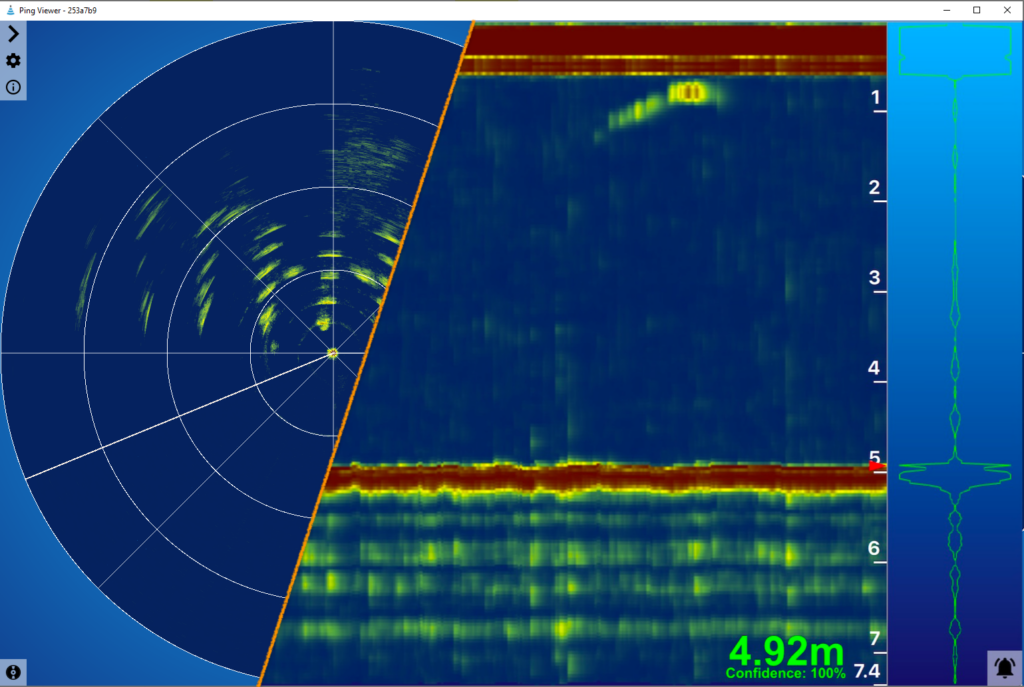This screenshot has width=1024, height=687.
Task: Expand the side menu with the chevron arrow
Action: coord(13,33)
